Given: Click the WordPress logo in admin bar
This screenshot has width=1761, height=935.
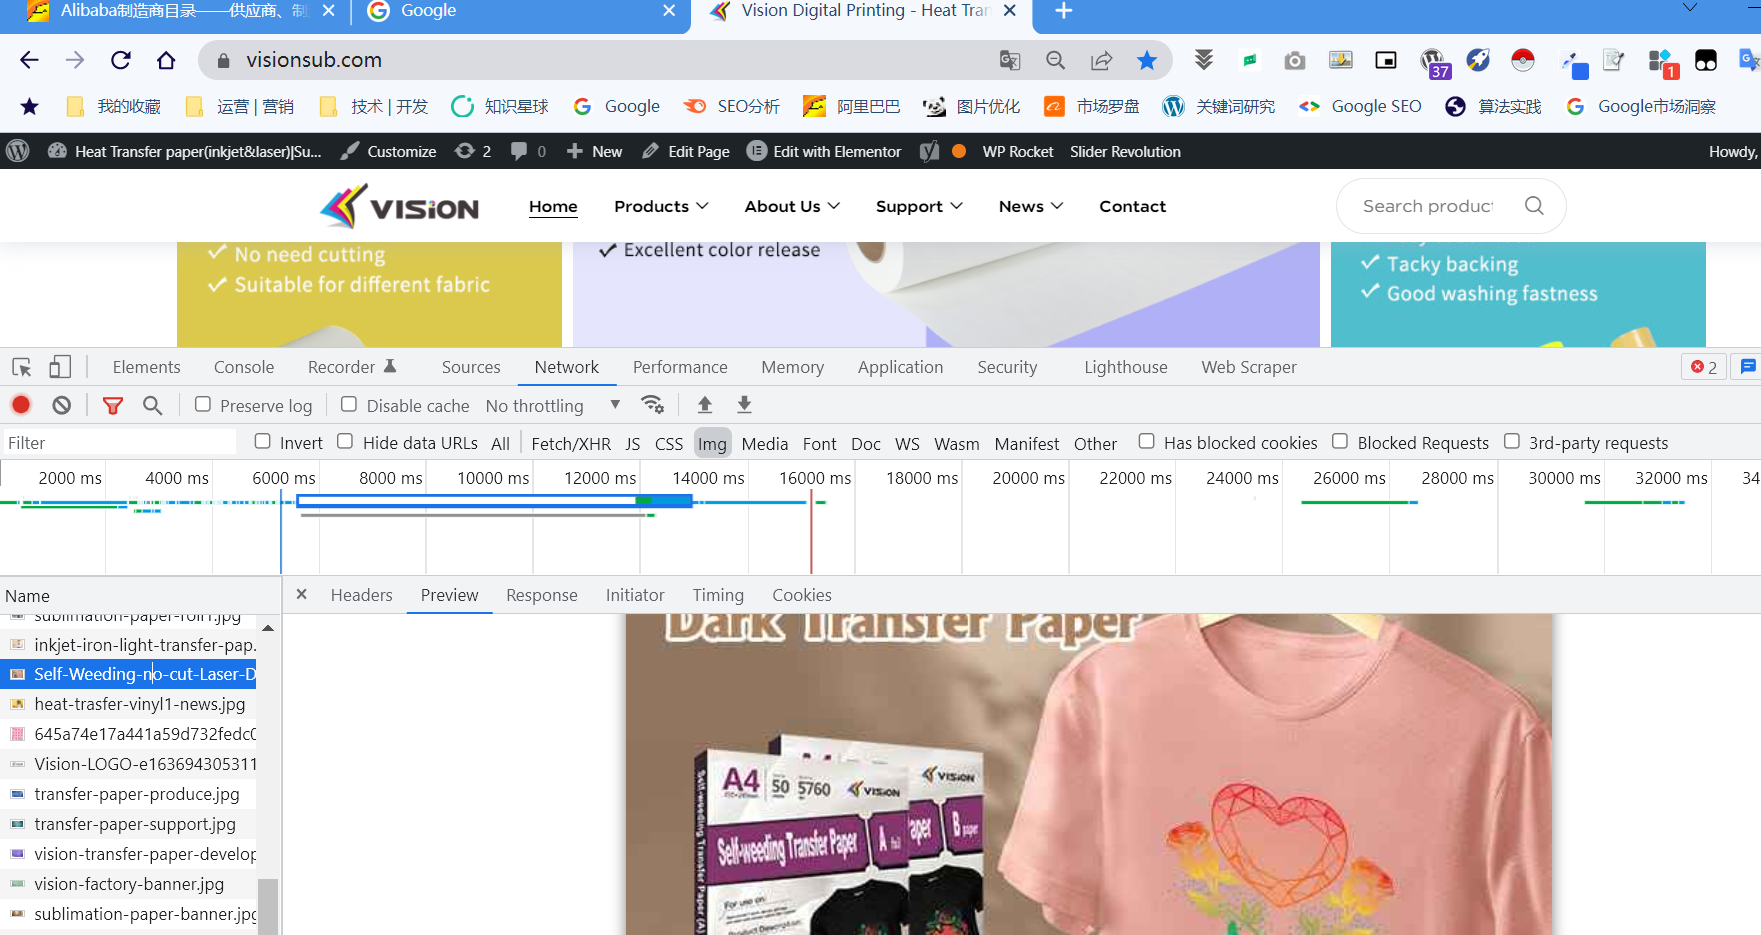Looking at the screenshot, I should tap(18, 151).
